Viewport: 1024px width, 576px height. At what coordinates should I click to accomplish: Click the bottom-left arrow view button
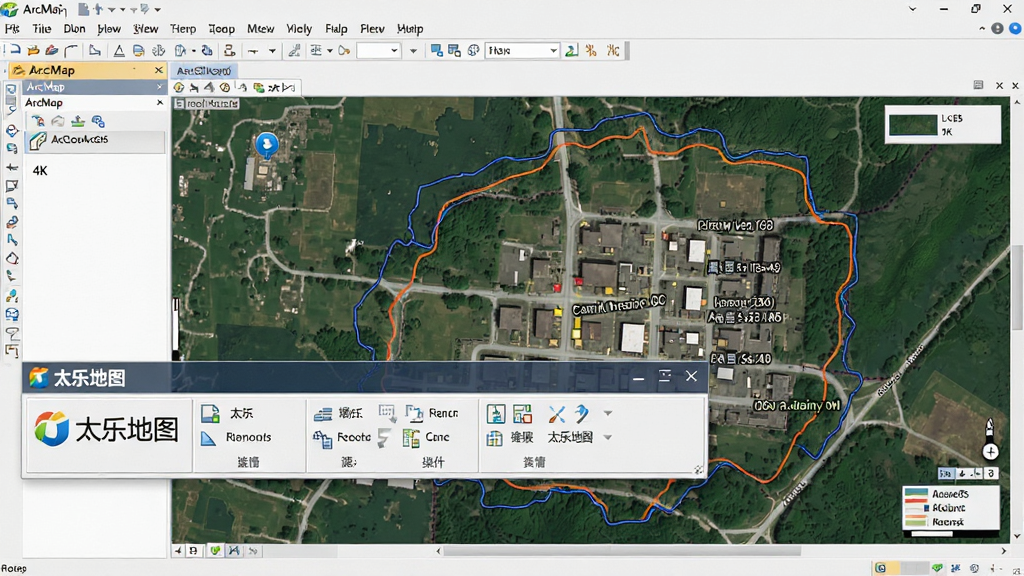click(178, 551)
